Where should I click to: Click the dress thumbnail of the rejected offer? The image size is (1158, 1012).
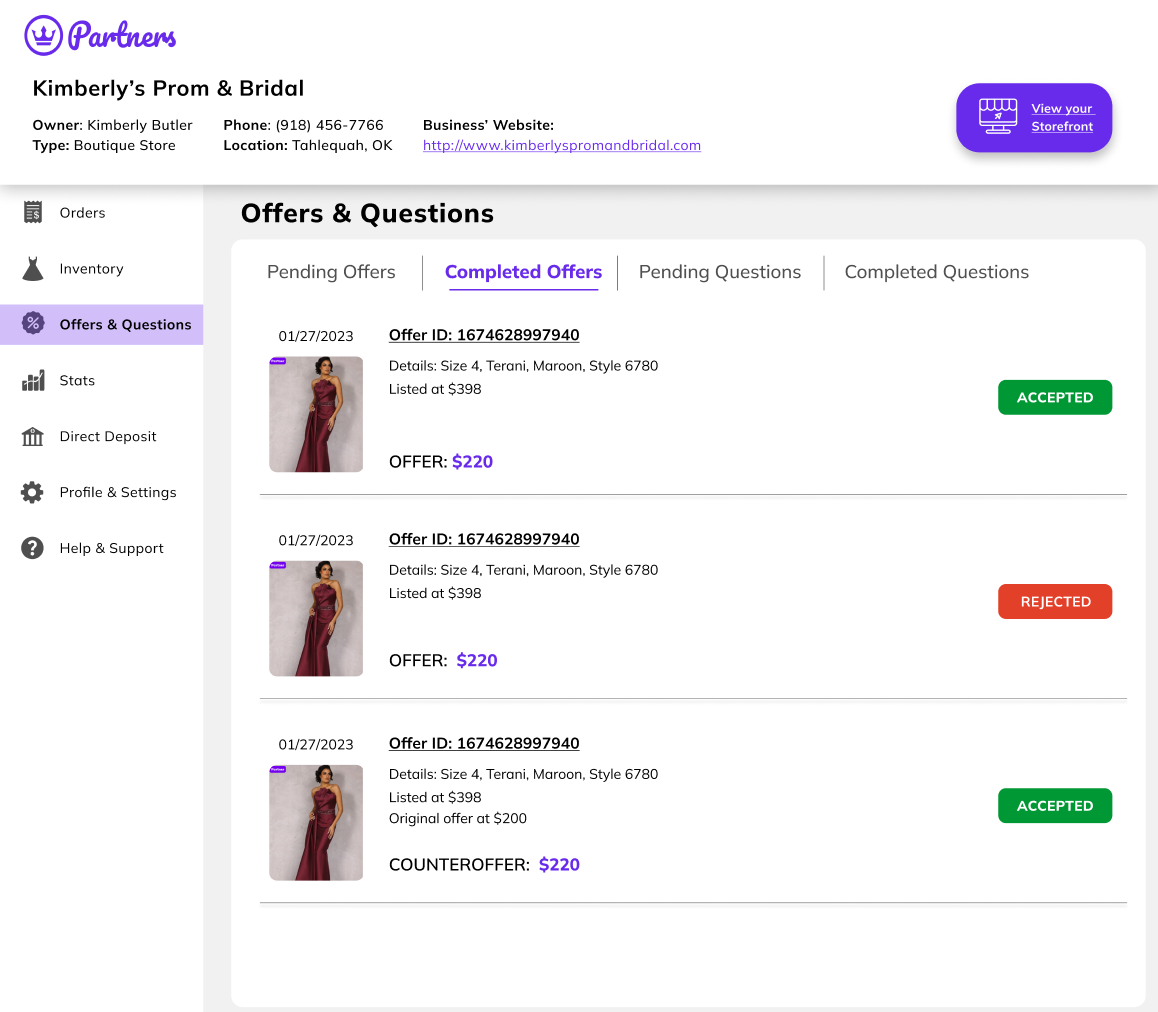316,618
